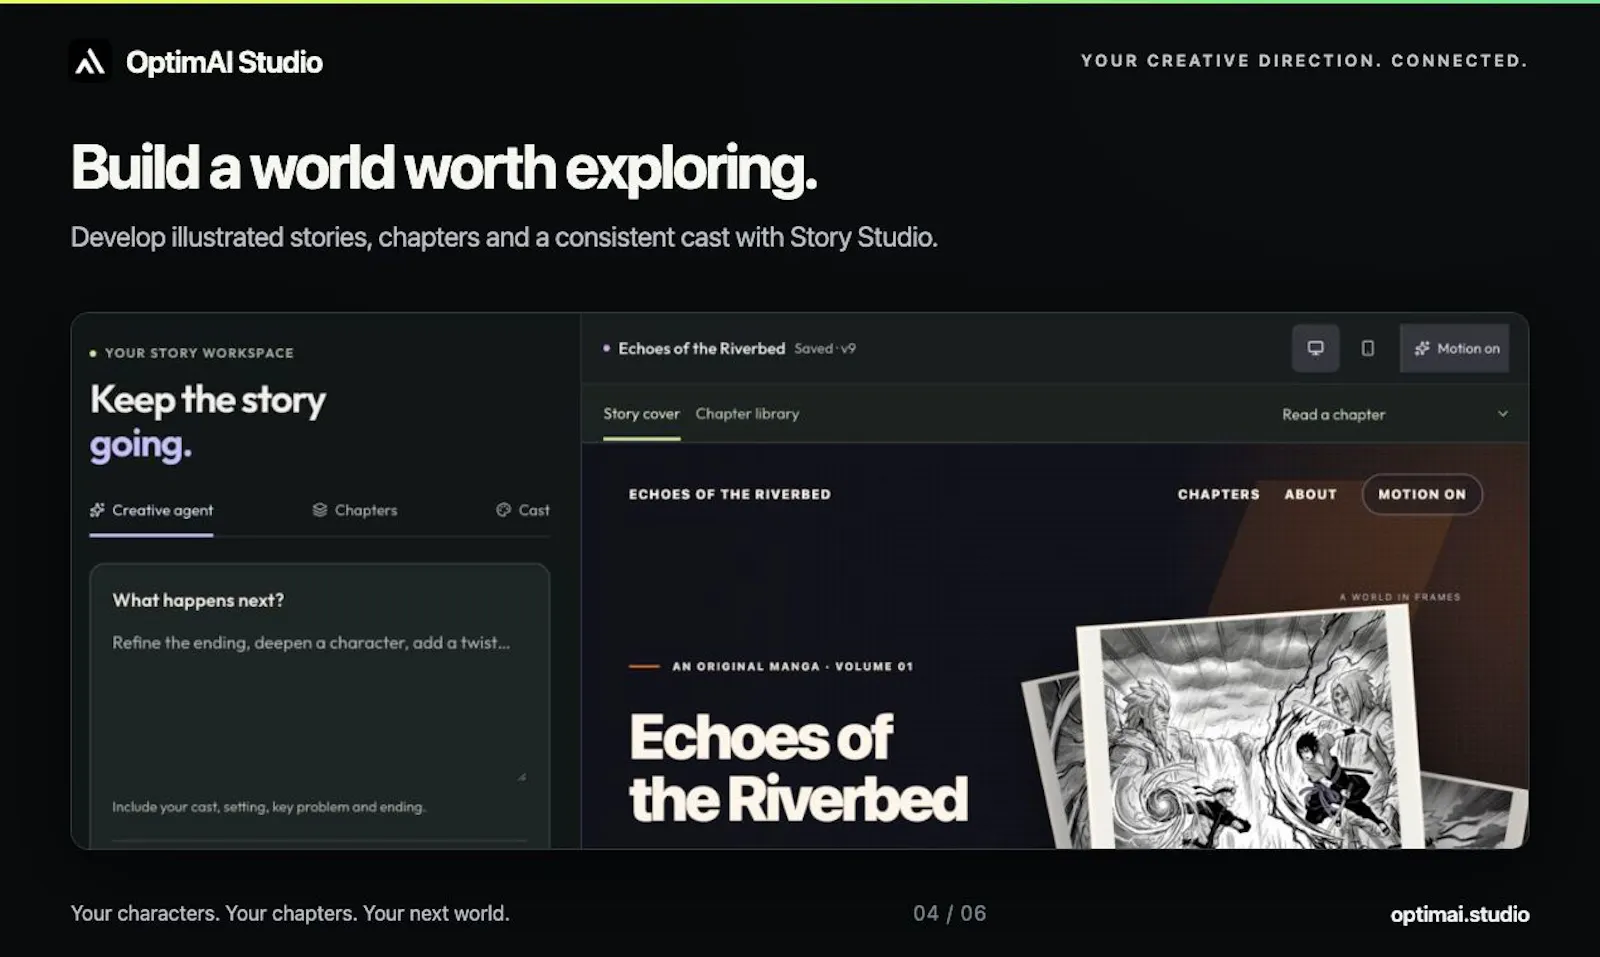1600x957 pixels.
Task: Click the Include your cast hint text
Action: point(268,807)
